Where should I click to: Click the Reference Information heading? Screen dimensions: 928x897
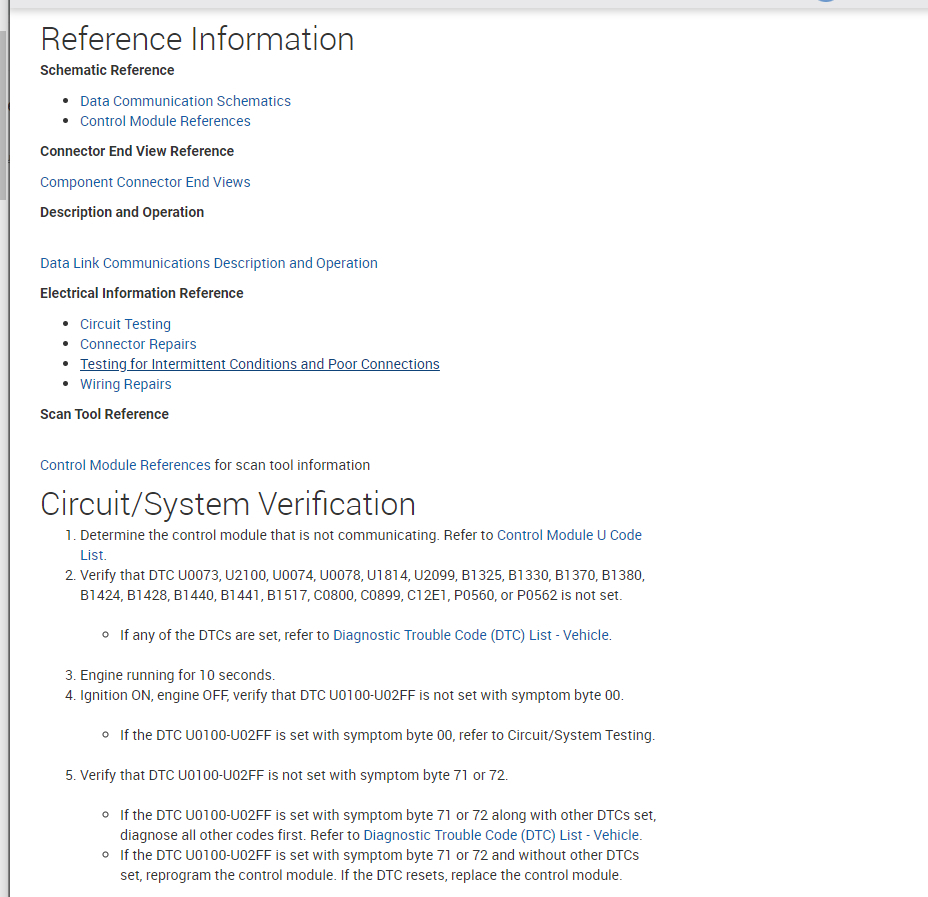[197, 39]
